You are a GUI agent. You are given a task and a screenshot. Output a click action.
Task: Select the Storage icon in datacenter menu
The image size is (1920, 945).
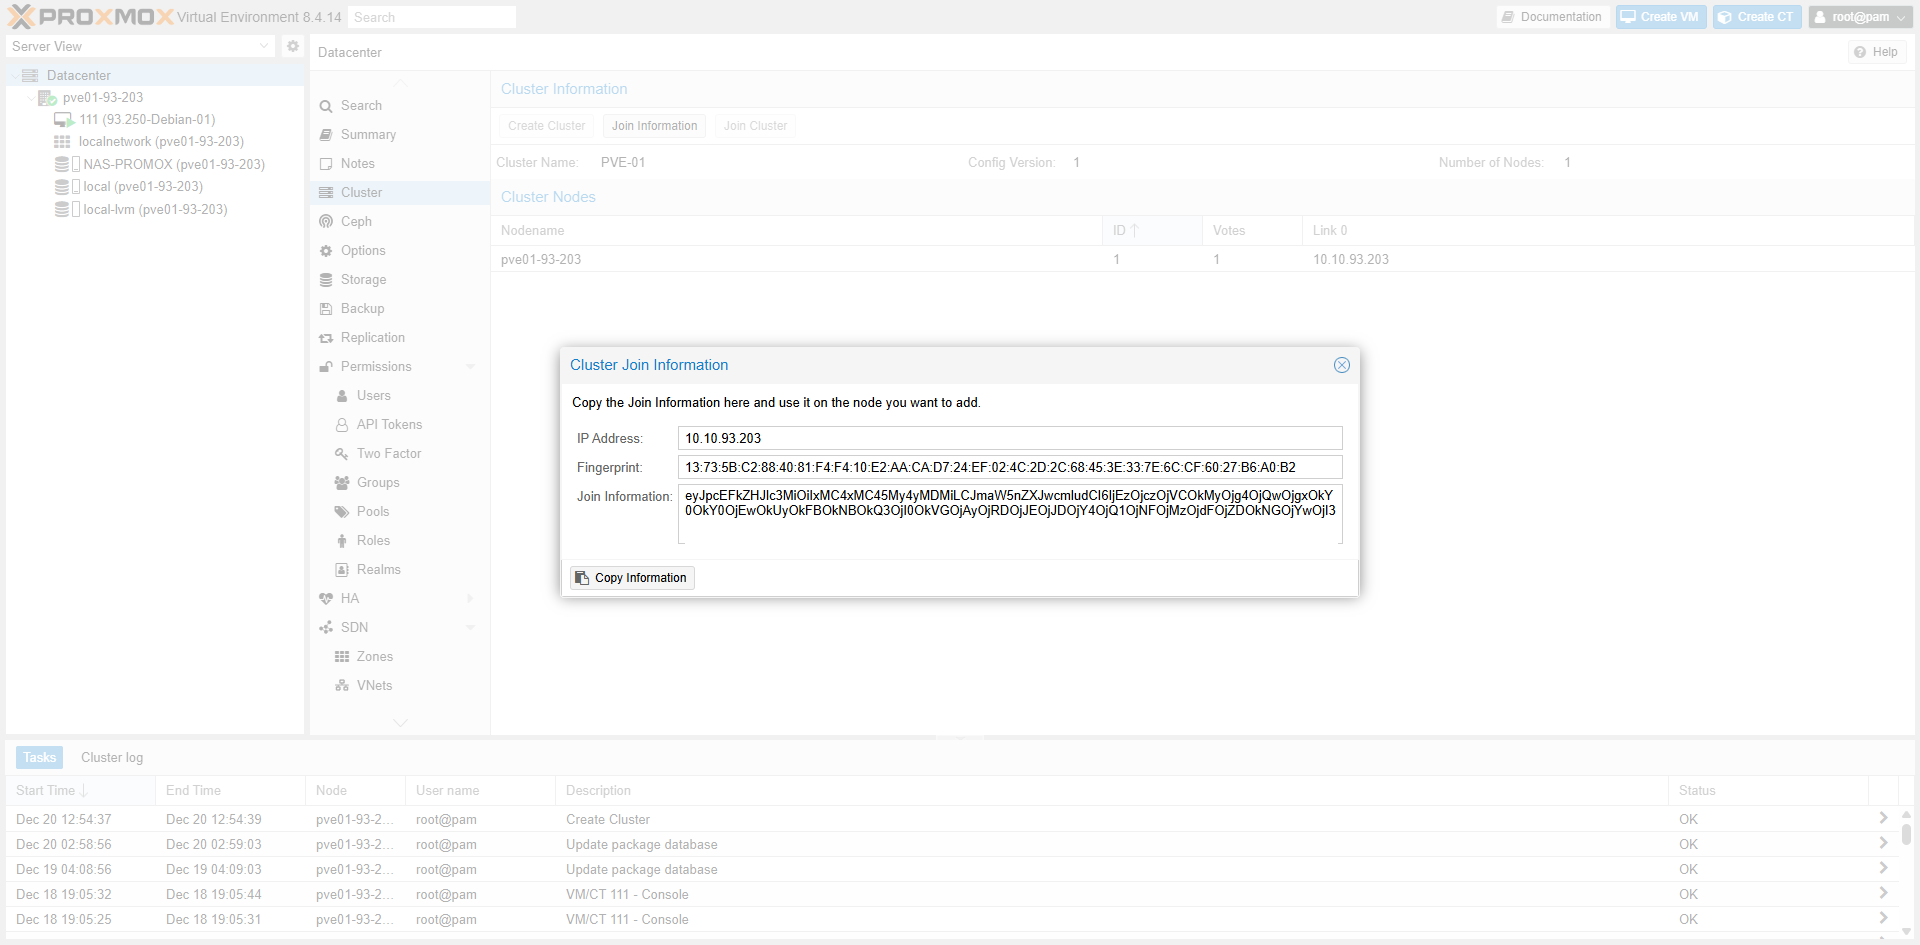coord(326,280)
